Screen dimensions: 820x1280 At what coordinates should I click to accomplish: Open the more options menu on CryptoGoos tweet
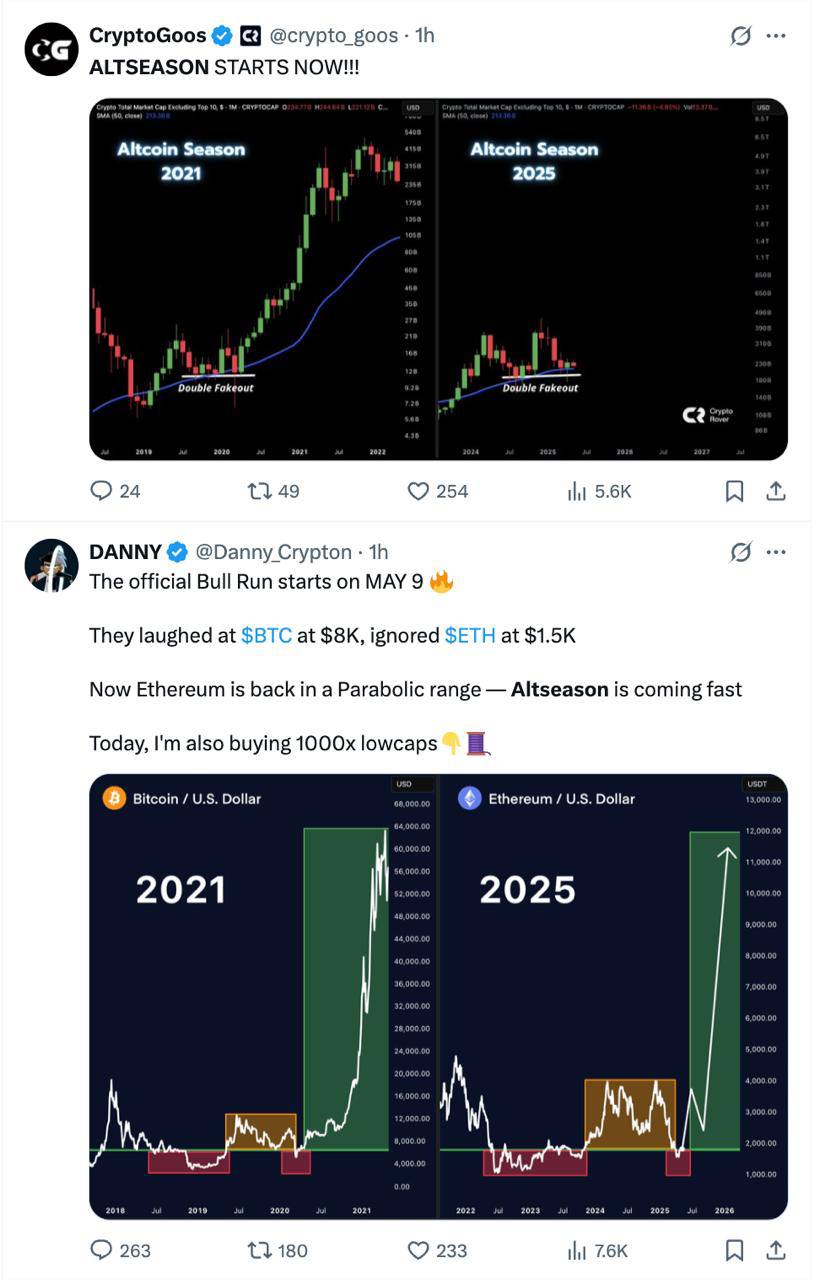pyautogui.click(x=776, y=36)
